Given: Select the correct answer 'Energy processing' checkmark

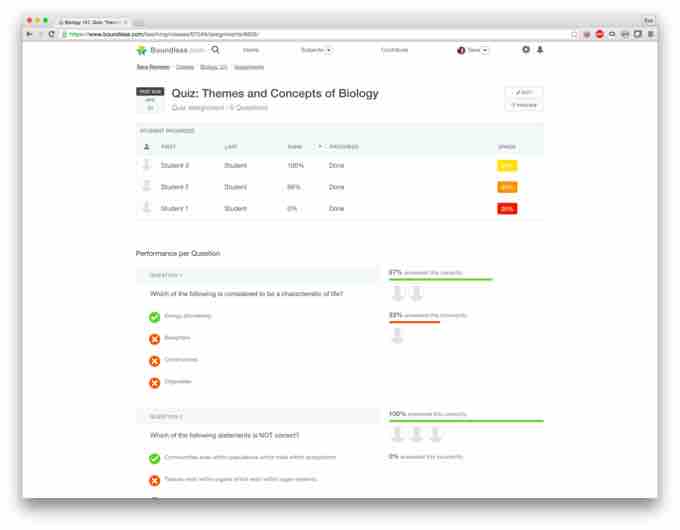Looking at the screenshot, I should [x=154, y=317].
